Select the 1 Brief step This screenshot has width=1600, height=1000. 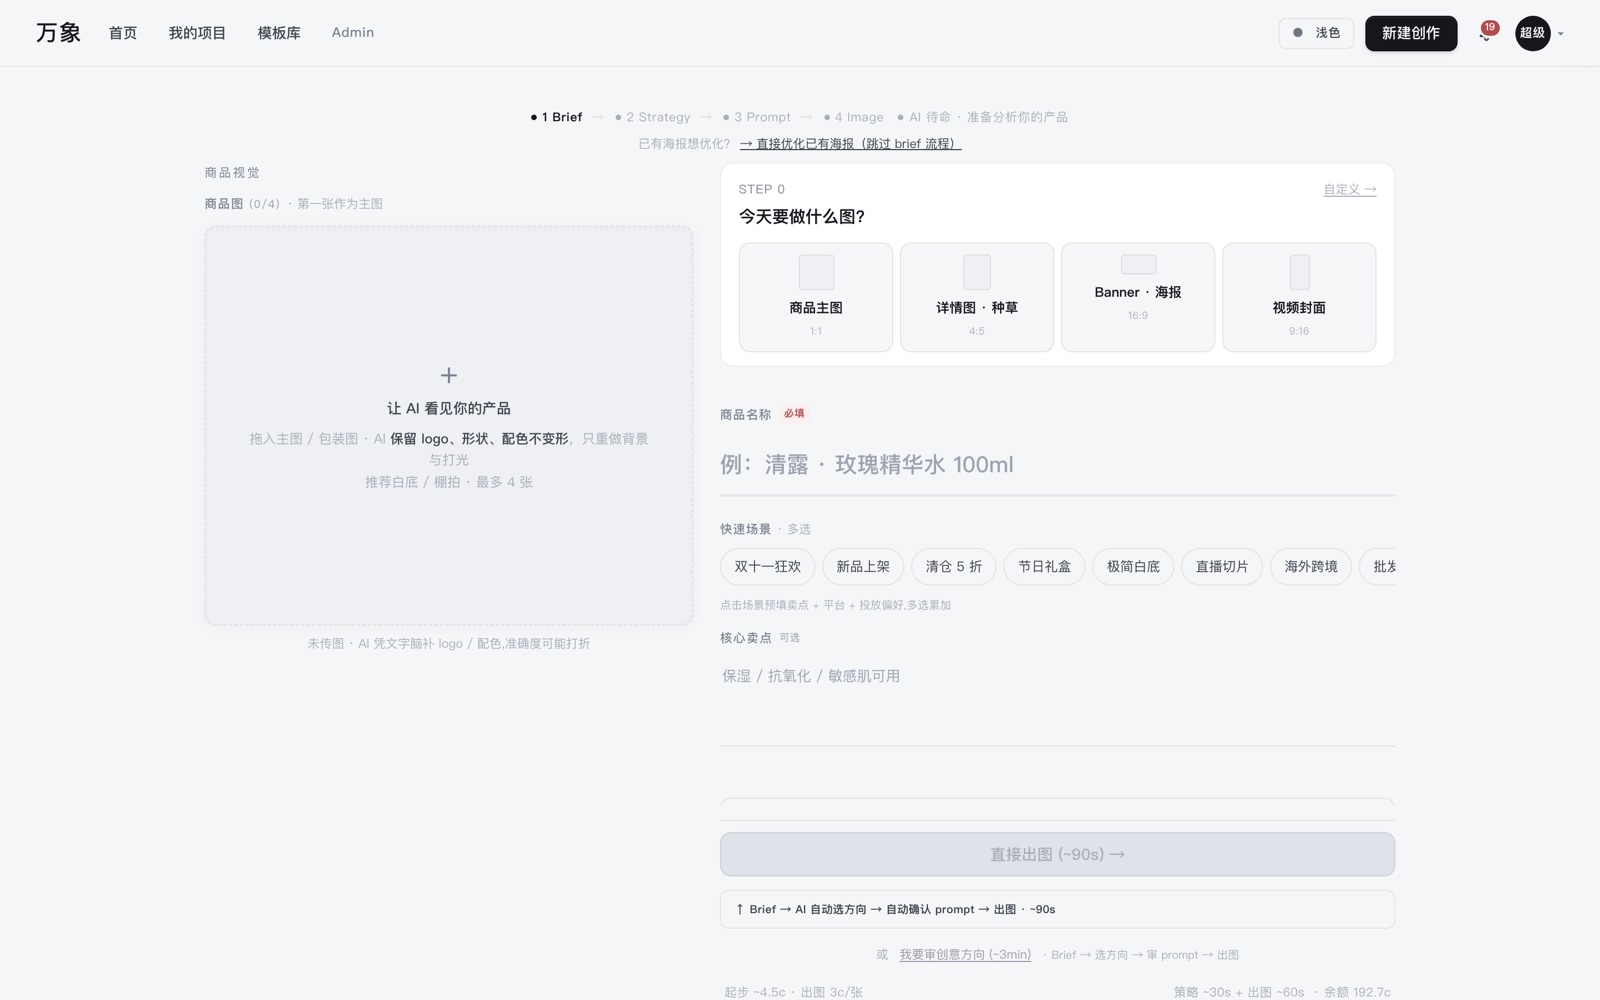point(557,117)
